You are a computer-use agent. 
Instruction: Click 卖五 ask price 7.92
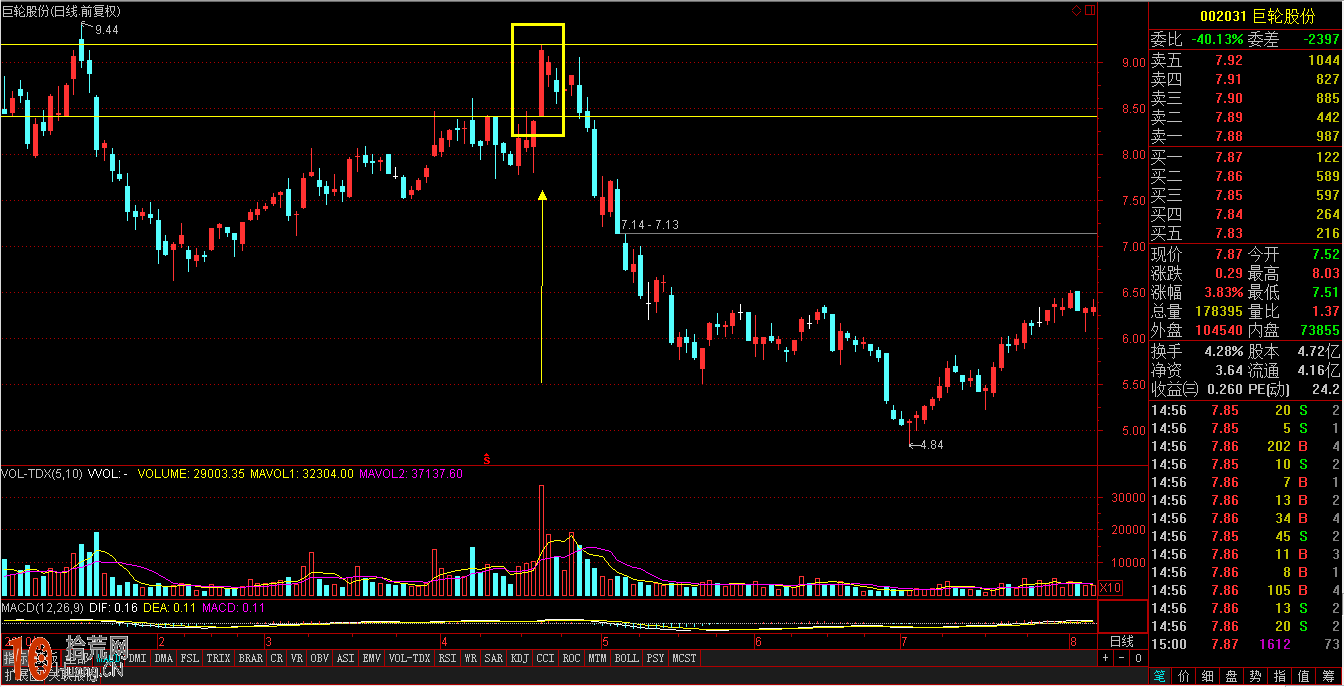click(x=1228, y=61)
